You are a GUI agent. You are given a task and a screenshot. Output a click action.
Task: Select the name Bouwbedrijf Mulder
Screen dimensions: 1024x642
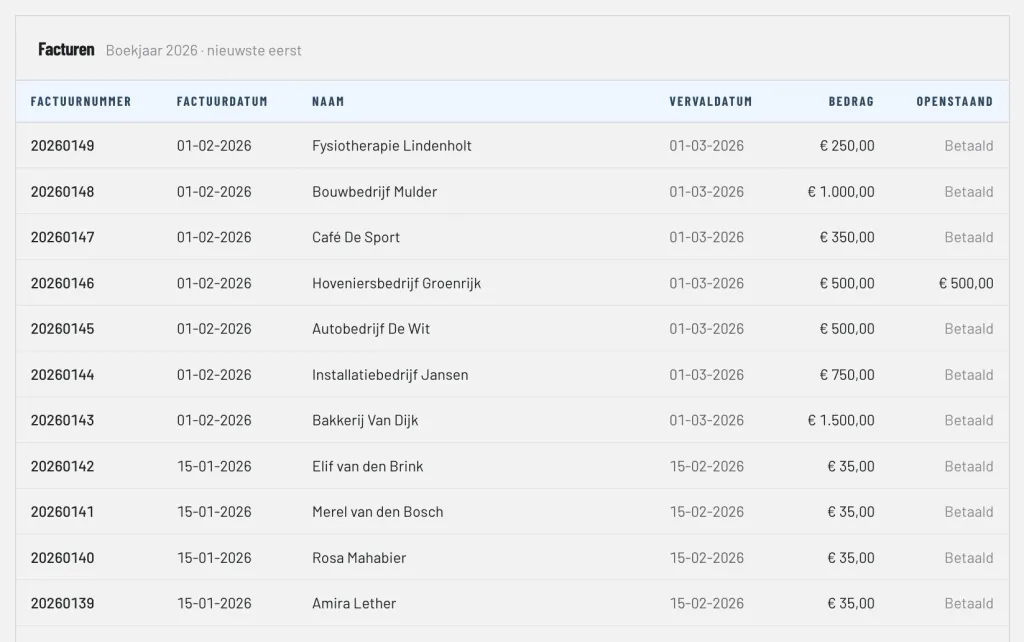coord(374,191)
